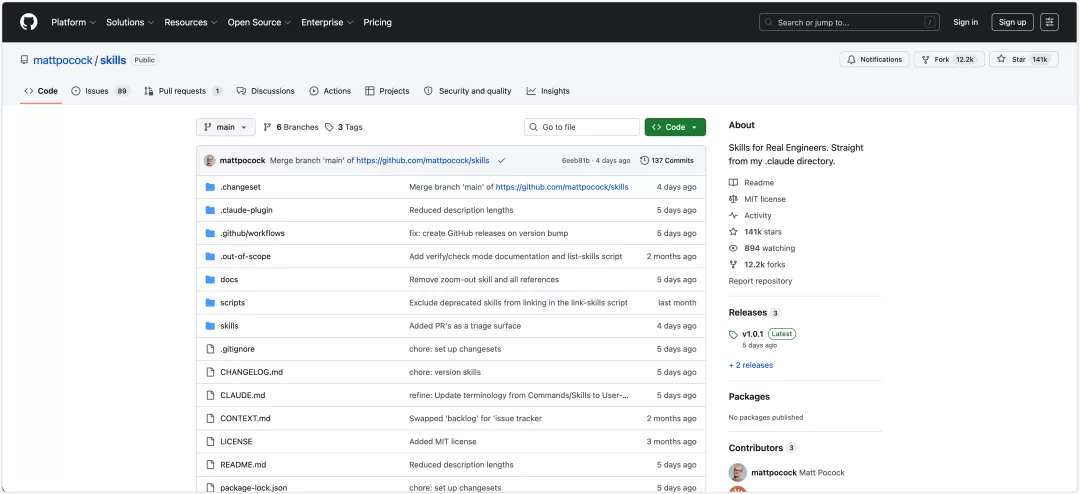Expand the Solutions menu

coord(130,22)
